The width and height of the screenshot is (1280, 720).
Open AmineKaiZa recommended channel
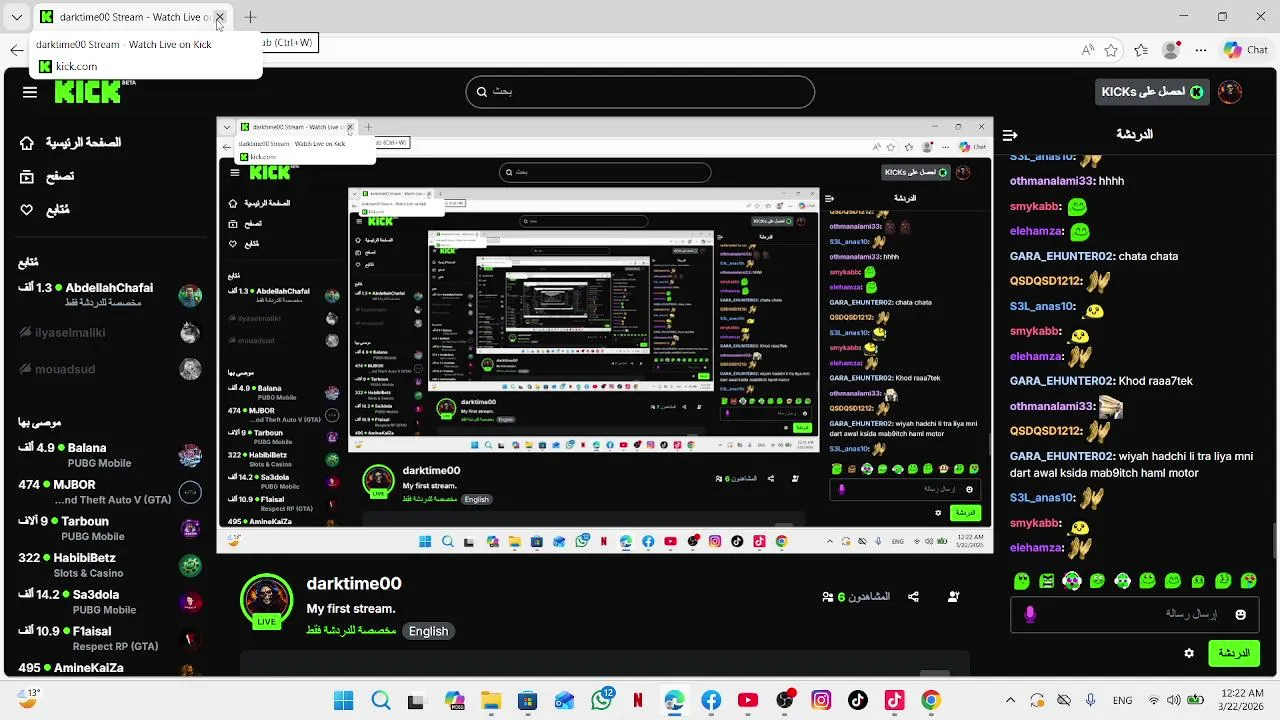[110, 668]
